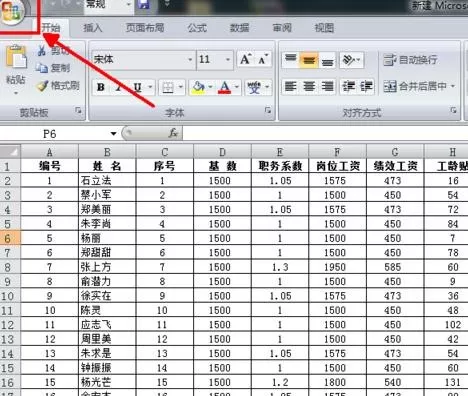Set middle vertical alignment
468x396 pixels.
pos(309,60)
